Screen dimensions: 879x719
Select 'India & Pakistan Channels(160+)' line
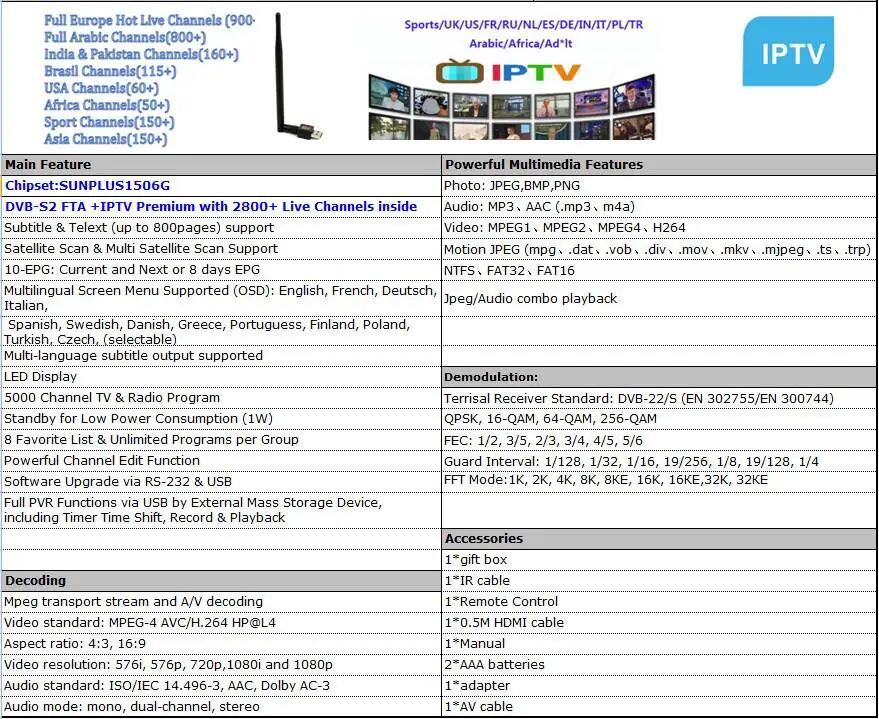coord(141,54)
